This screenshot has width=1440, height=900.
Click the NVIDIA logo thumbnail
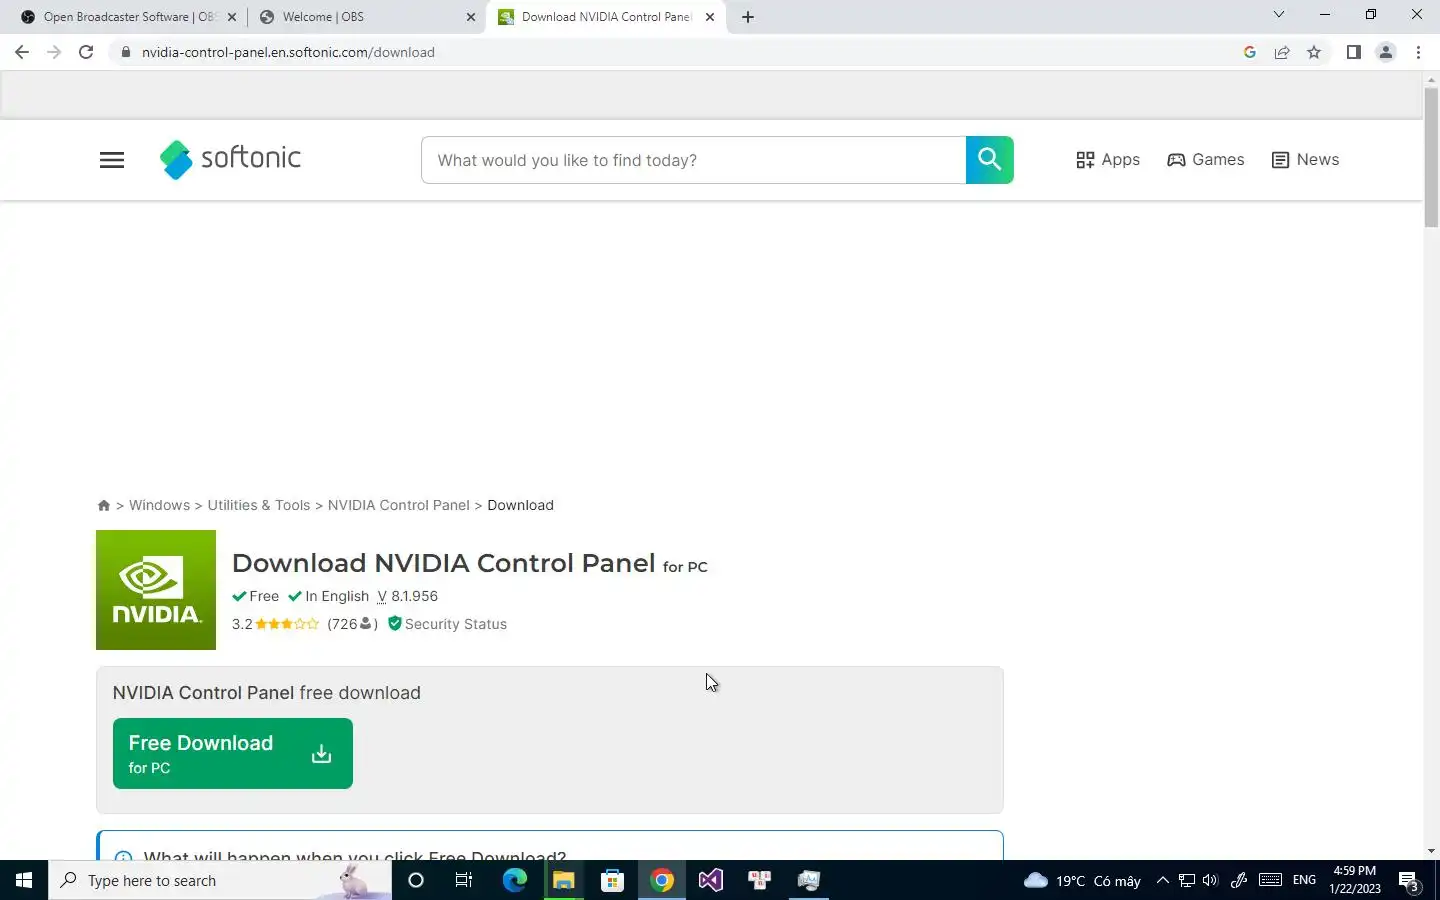pos(156,590)
